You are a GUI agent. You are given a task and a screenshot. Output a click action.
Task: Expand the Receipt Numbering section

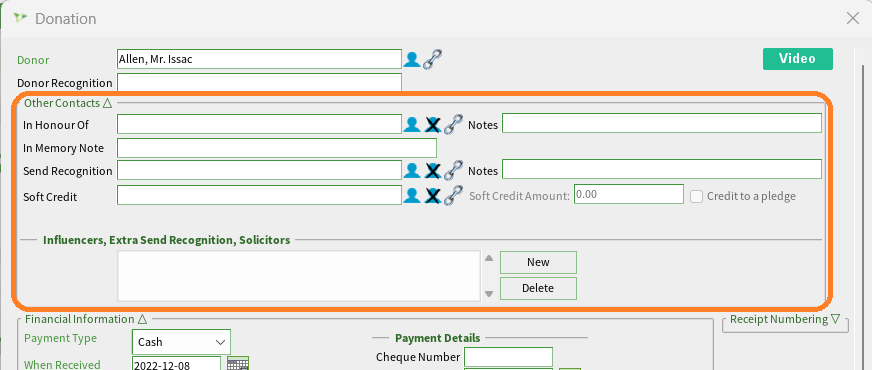coord(836,319)
